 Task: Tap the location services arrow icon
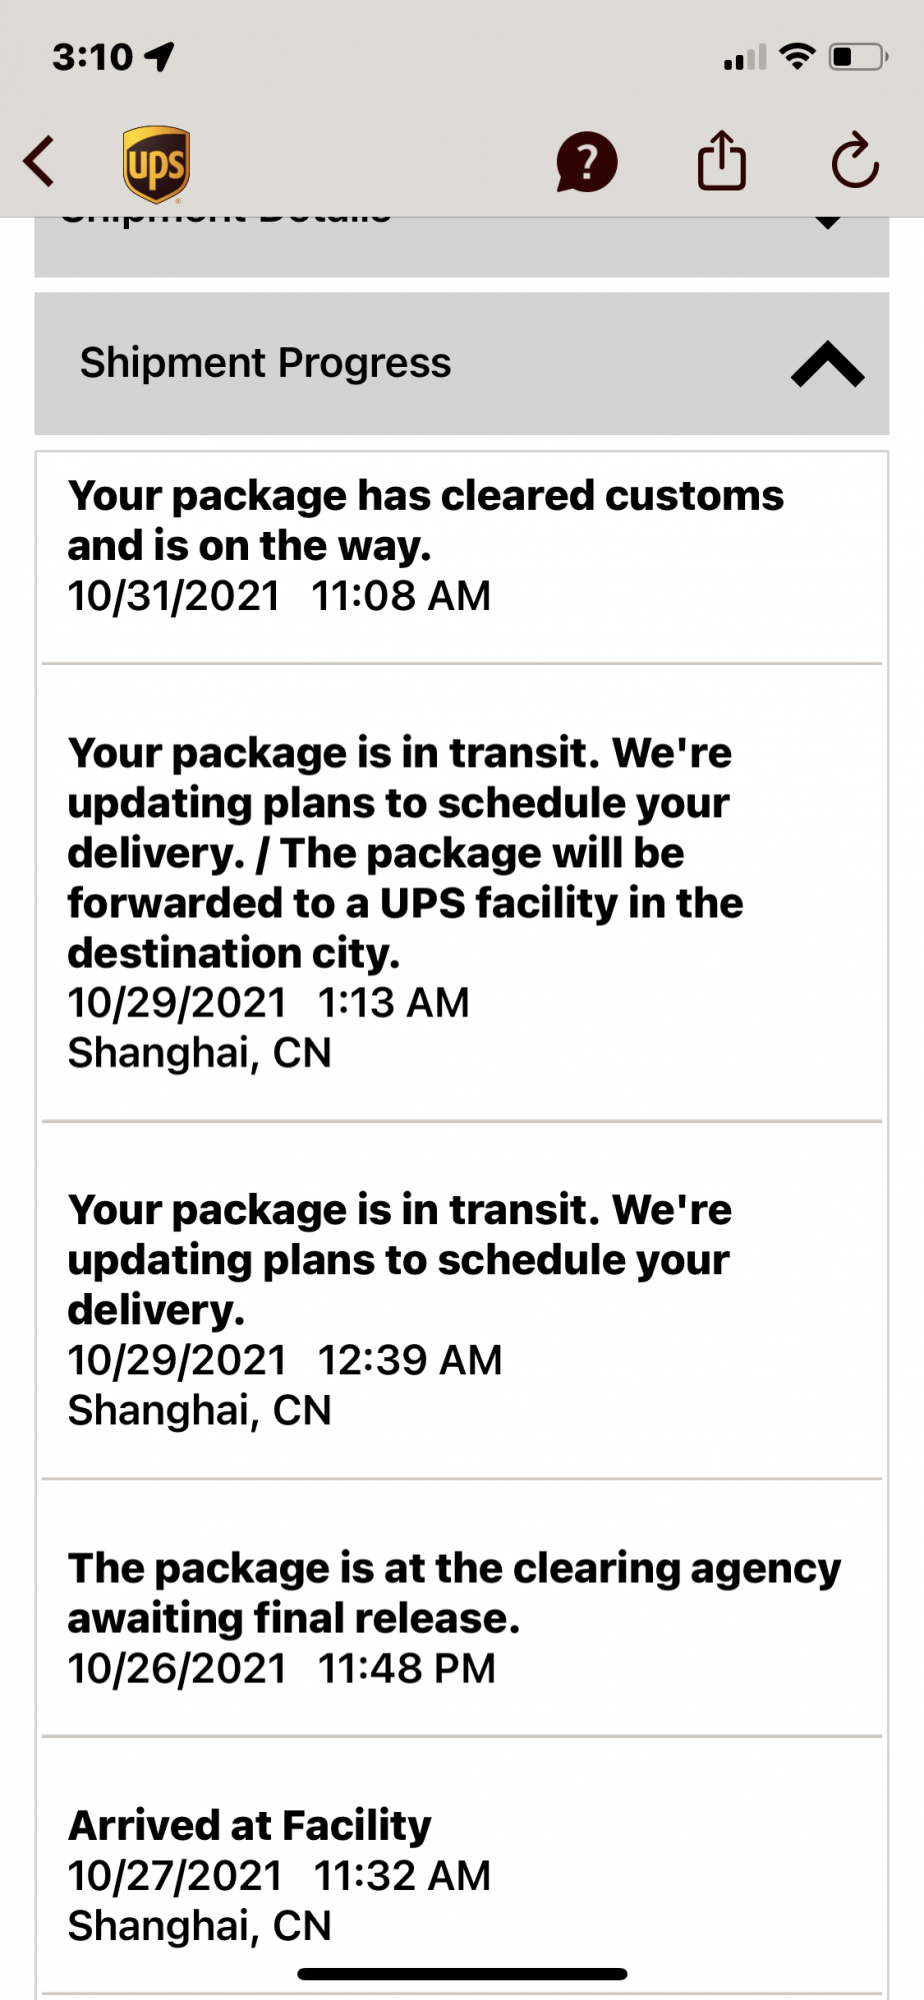click(x=160, y=57)
